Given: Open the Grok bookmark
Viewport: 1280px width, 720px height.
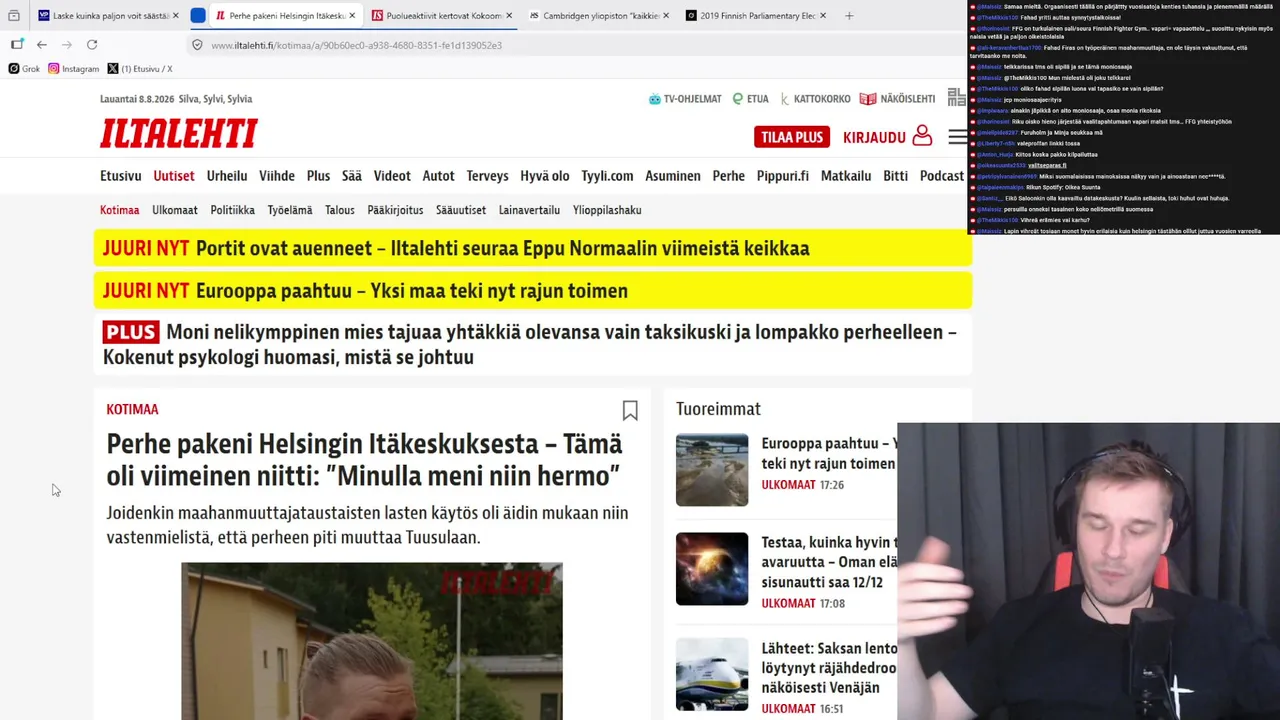Looking at the screenshot, I should [x=24, y=69].
